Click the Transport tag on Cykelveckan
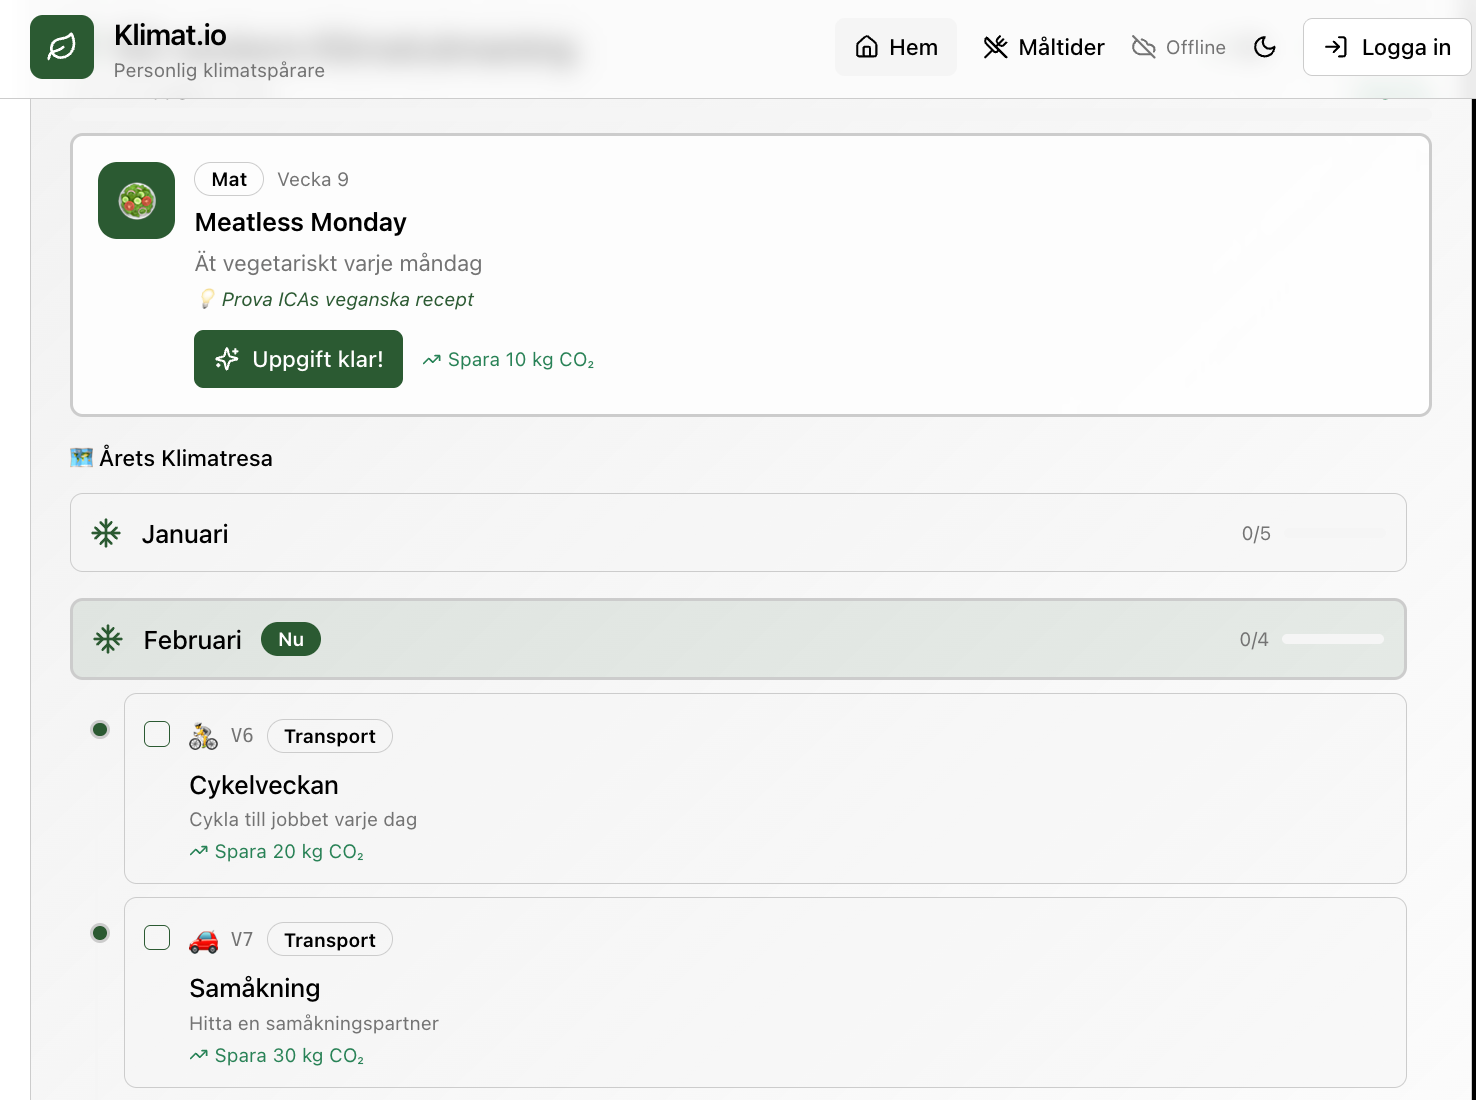This screenshot has width=1476, height=1100. (x=330, y=736)
